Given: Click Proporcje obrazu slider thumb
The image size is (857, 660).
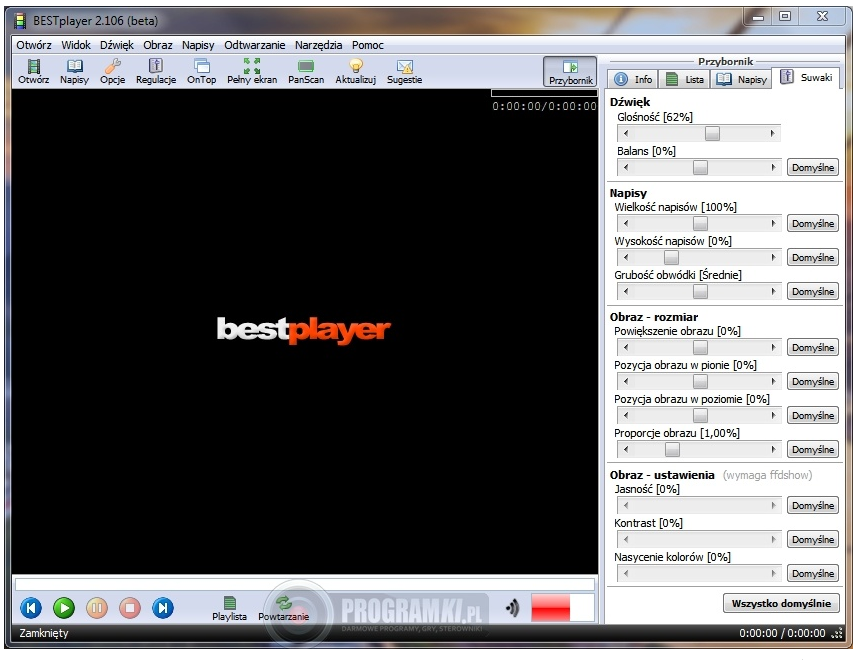Looking at the screenshot, I should point(672,449).
